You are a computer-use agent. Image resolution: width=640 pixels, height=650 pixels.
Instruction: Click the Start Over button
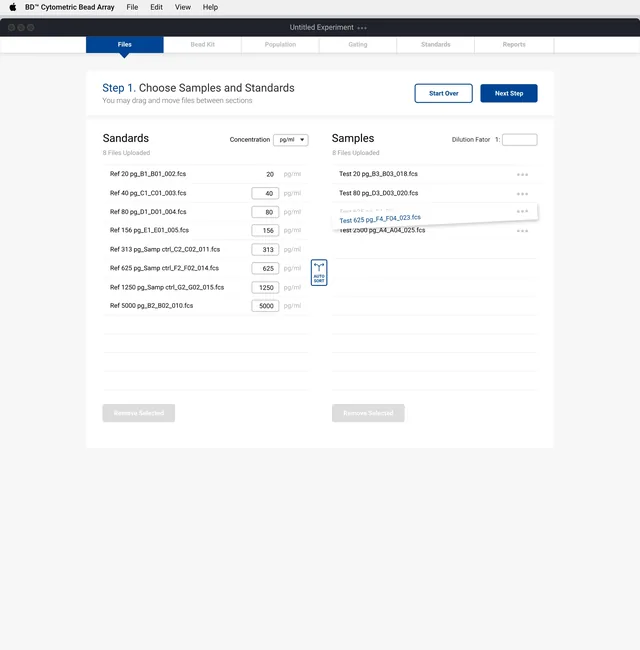(444, 93)
